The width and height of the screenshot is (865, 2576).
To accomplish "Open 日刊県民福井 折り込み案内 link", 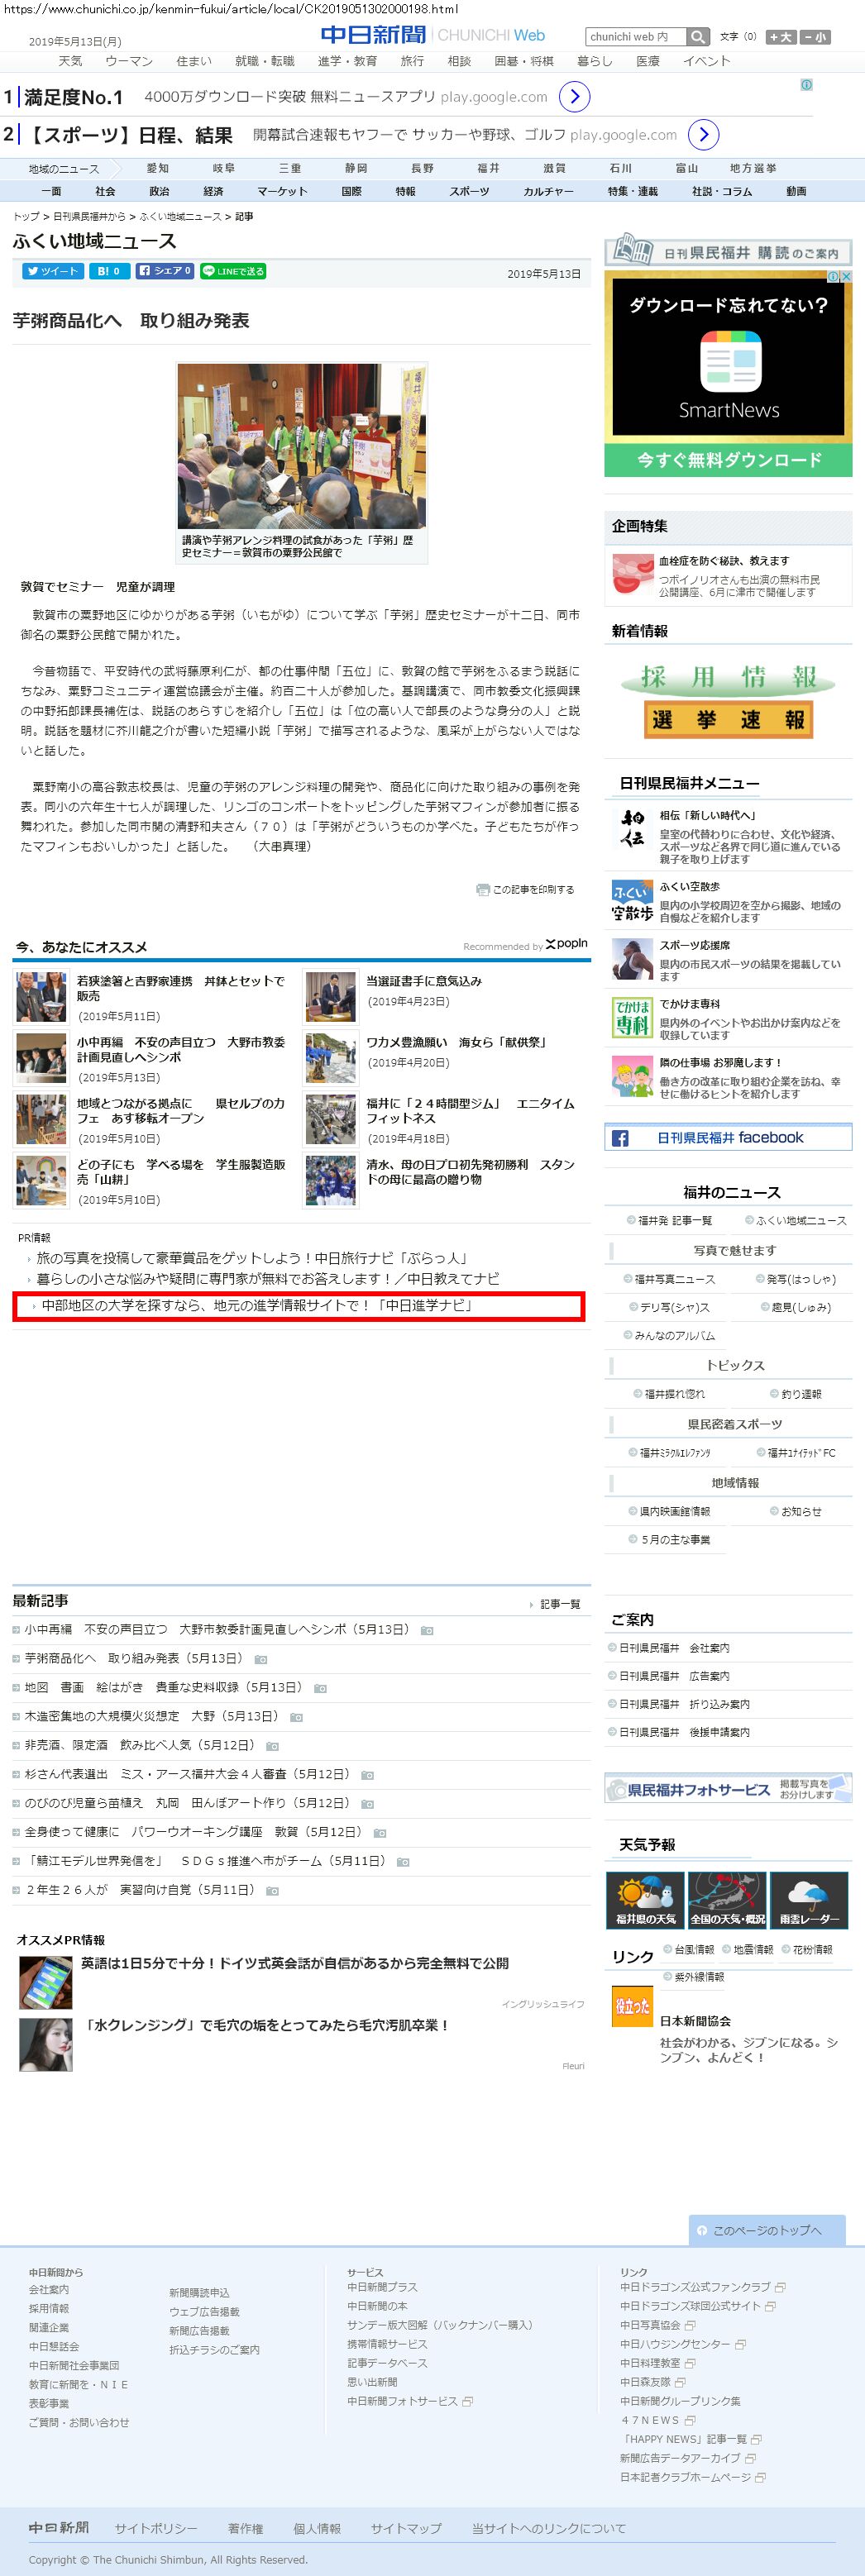I will coord(684,1704).
